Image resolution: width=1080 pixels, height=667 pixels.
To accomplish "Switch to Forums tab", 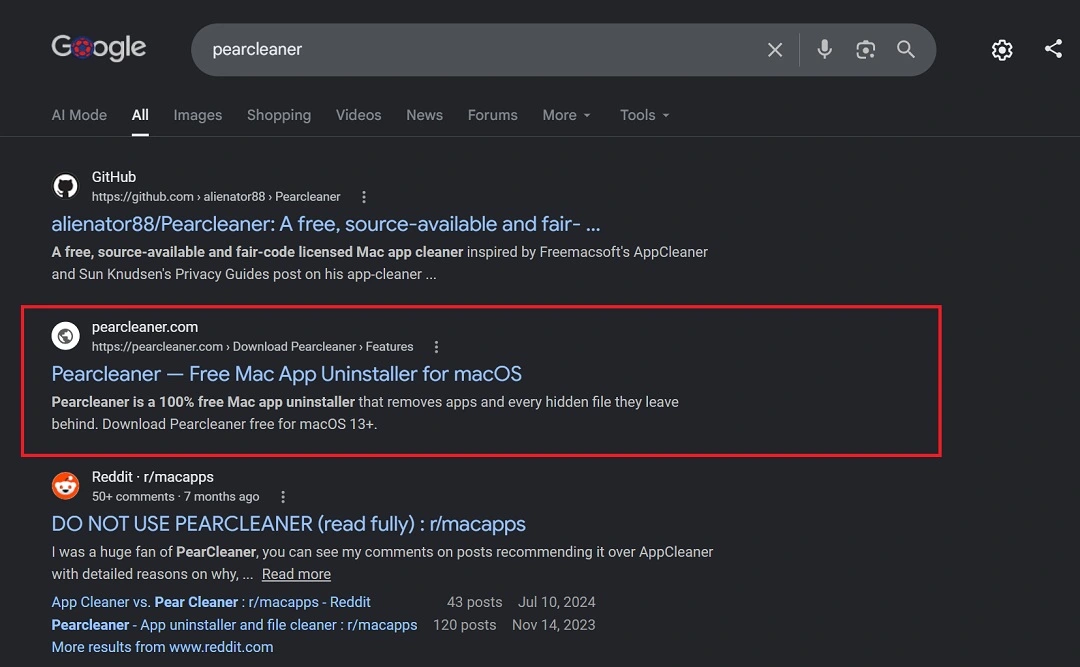I will point(492,115).
